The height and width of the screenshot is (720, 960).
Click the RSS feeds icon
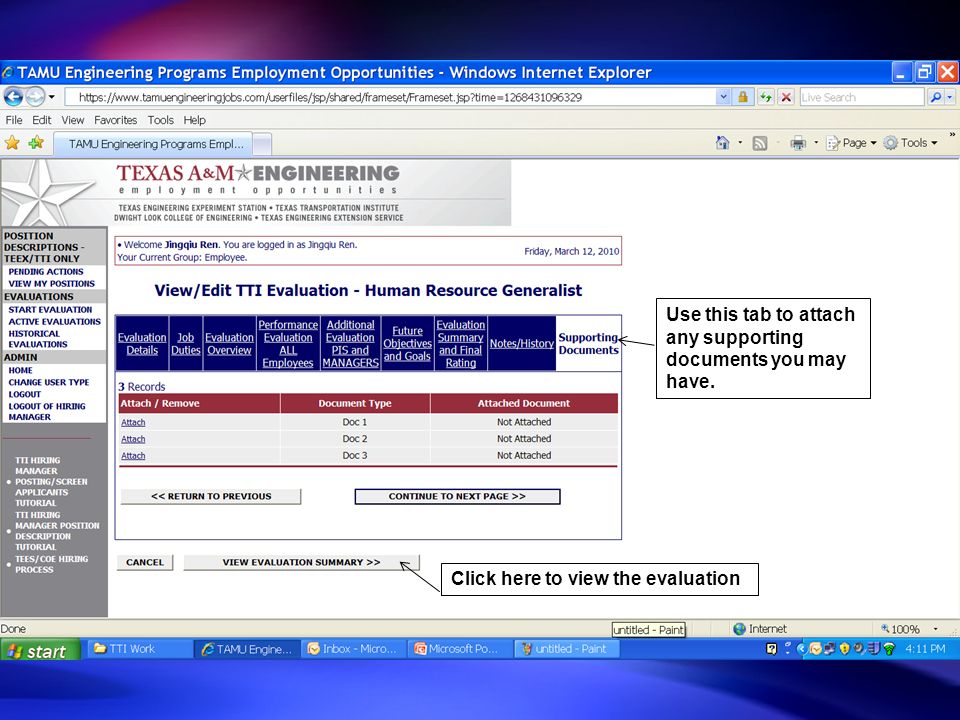[x=760, y=143]
